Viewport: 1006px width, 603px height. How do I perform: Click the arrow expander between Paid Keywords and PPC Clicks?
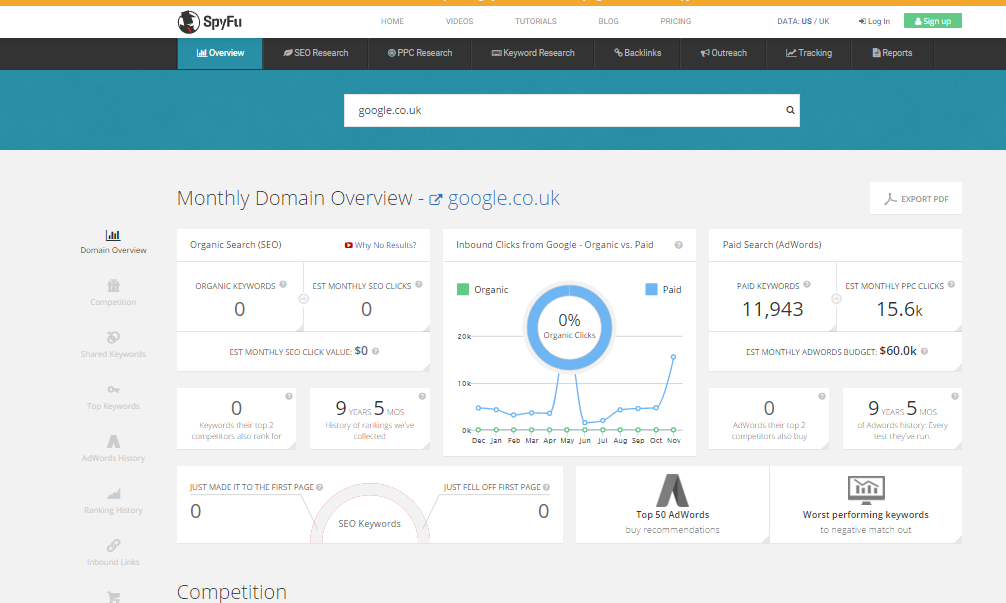coord(837,299)
